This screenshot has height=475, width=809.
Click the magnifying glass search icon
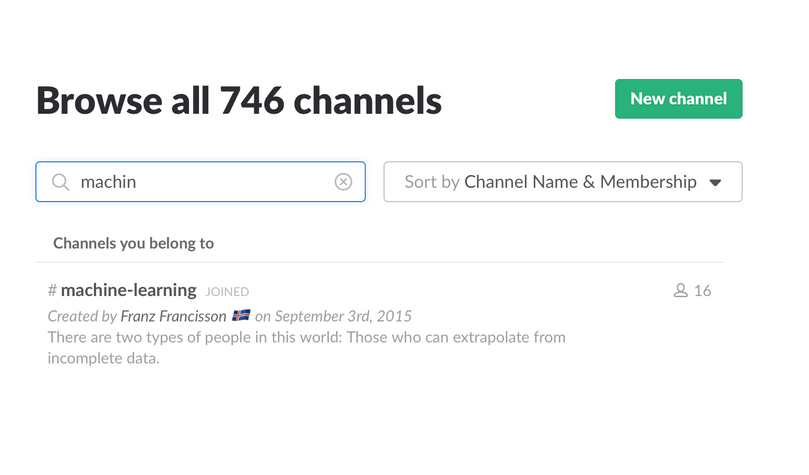(x=60, y=182)
